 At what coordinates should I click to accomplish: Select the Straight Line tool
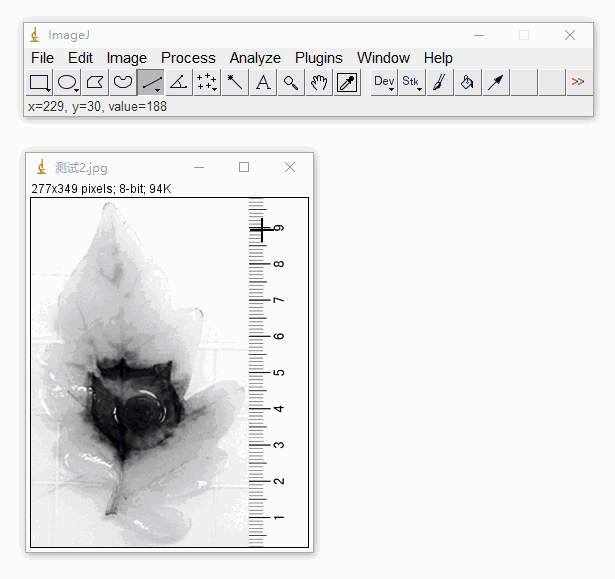[x=151, y=82]
